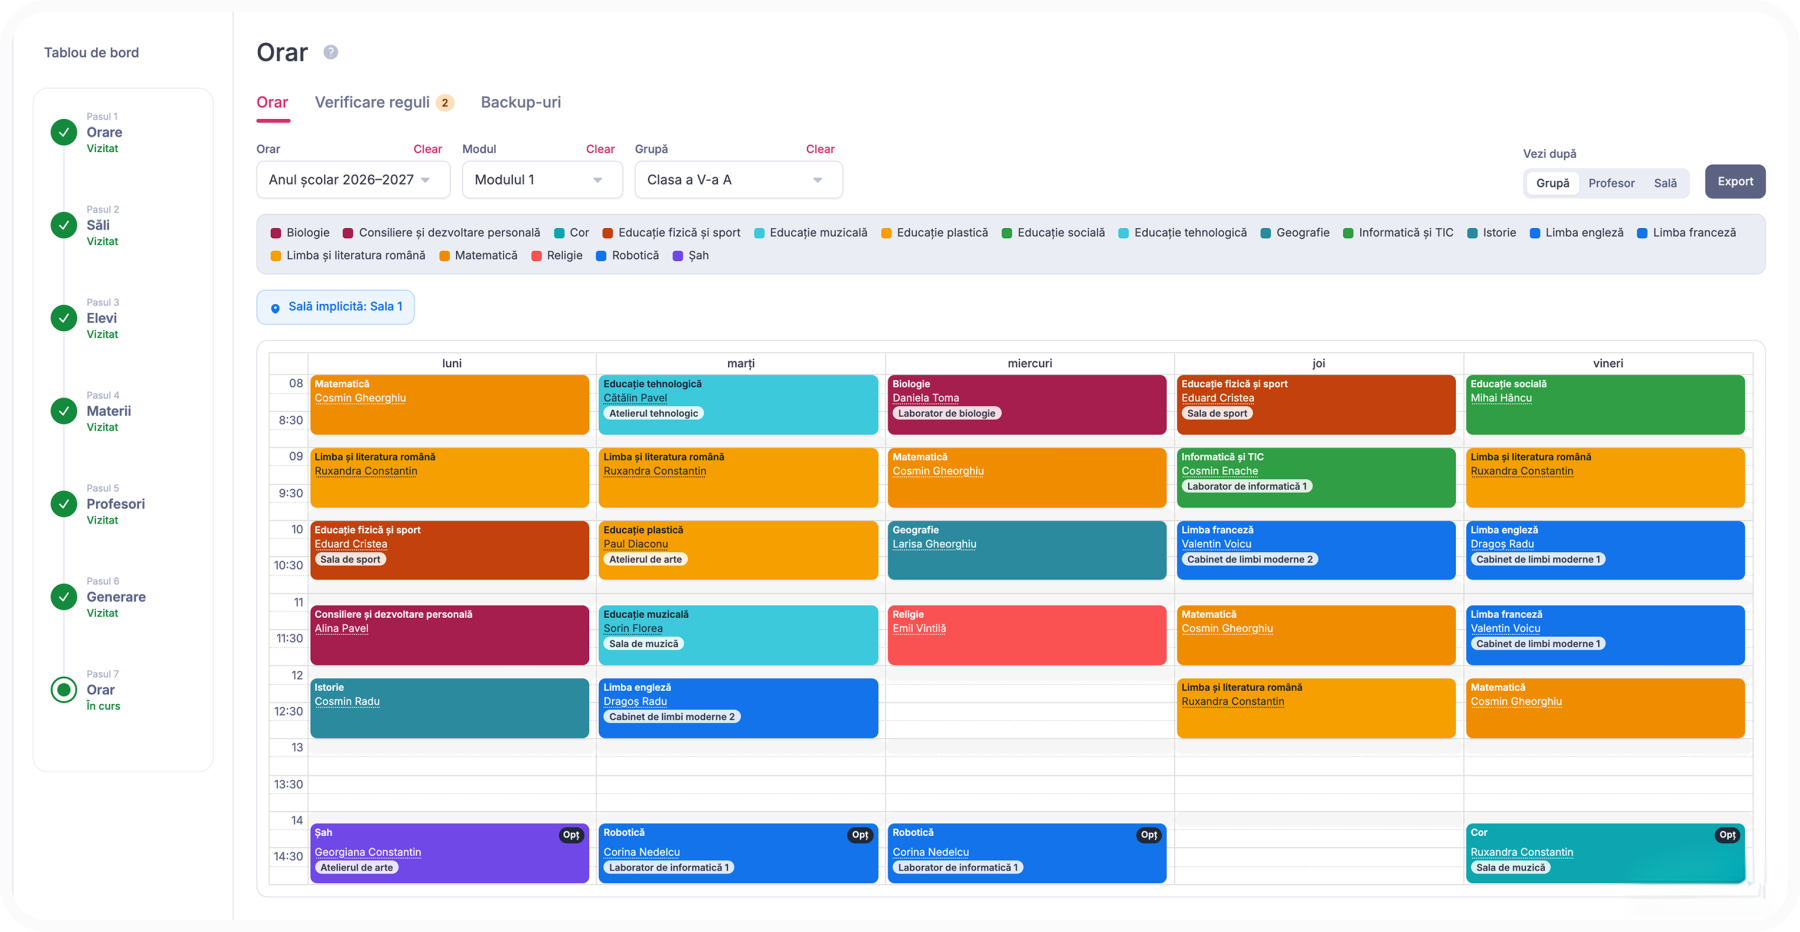Screen dimensions: 1800x932
Task: Open teacher Mihai Hâncu link
Action: coord(1501,398)
